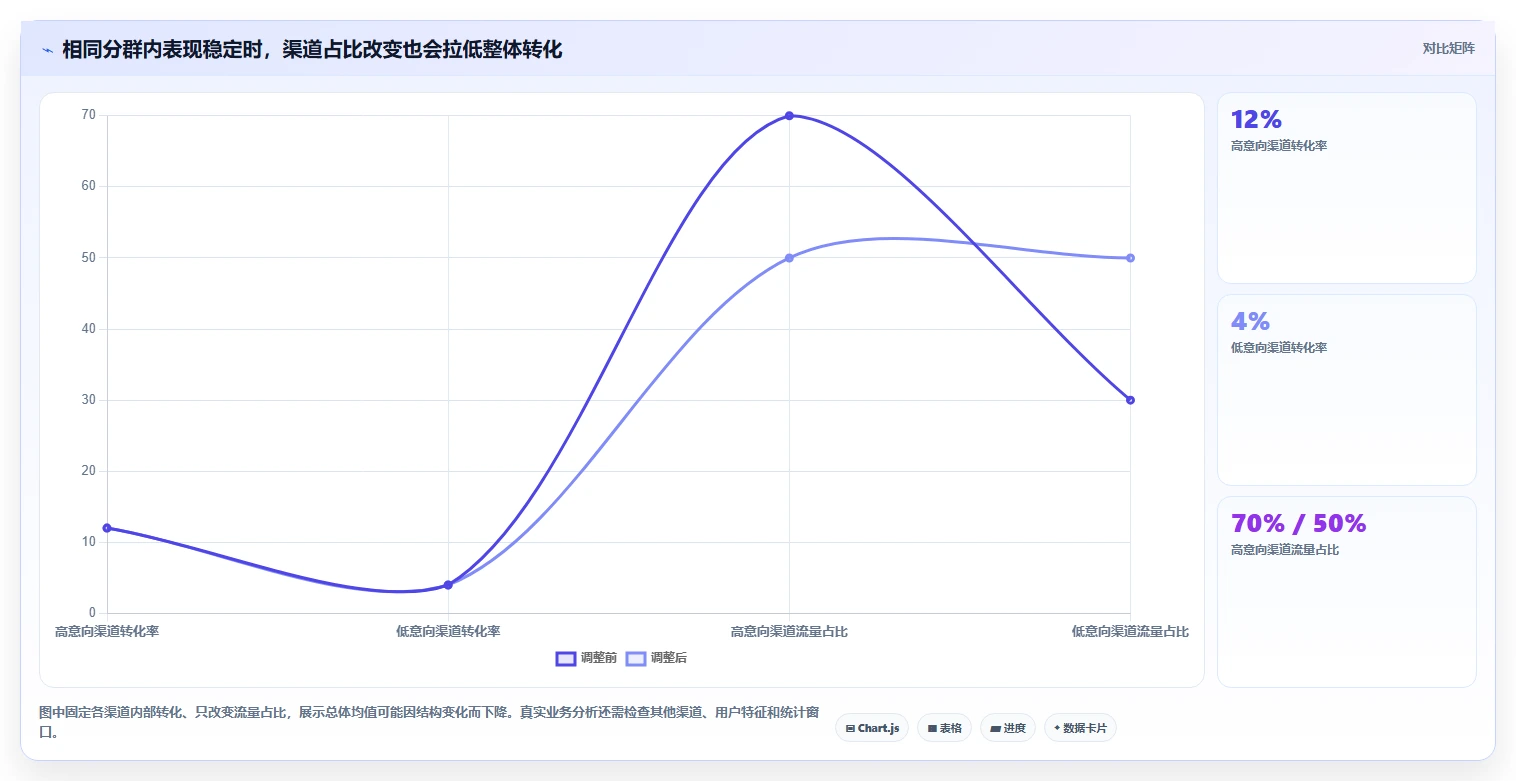Viewport: 1516px width, 781px height.
Task: Click the footnote paragraph starting 图中固定各渠道
Action: click(x=429, y=722)
